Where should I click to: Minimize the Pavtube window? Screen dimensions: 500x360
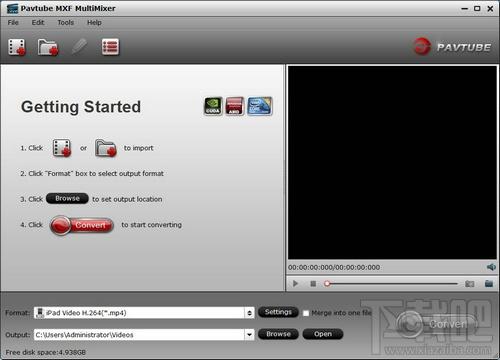click(x=465, y=9)
